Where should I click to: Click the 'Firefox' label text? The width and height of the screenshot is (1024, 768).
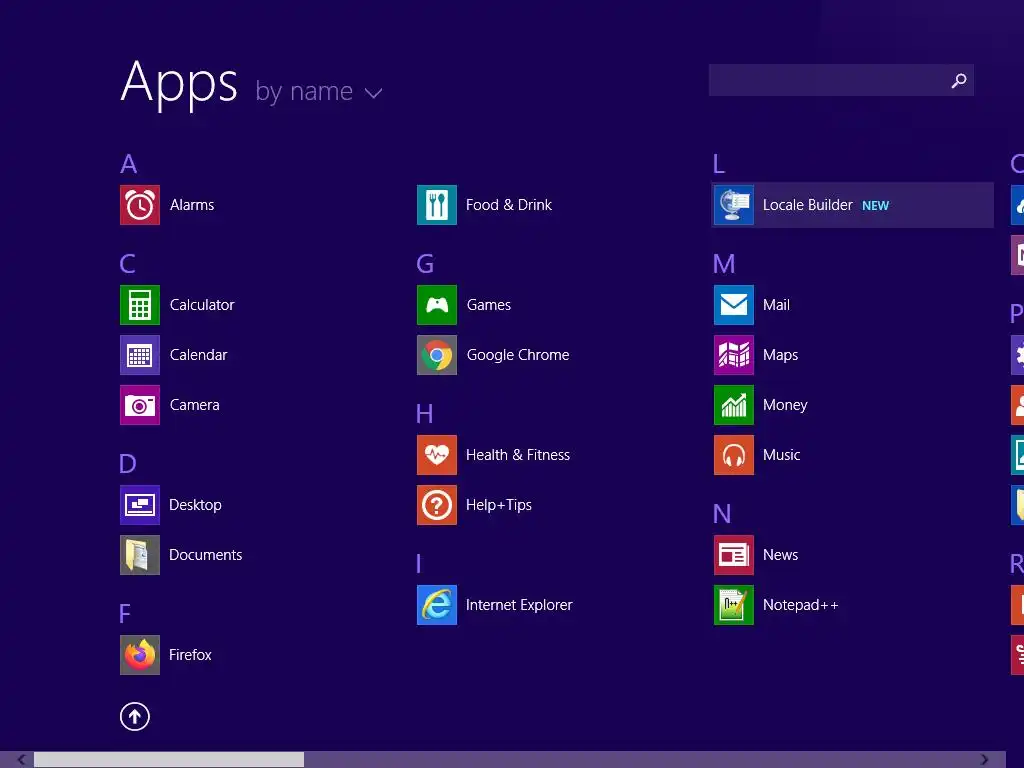tap(190, 655)
